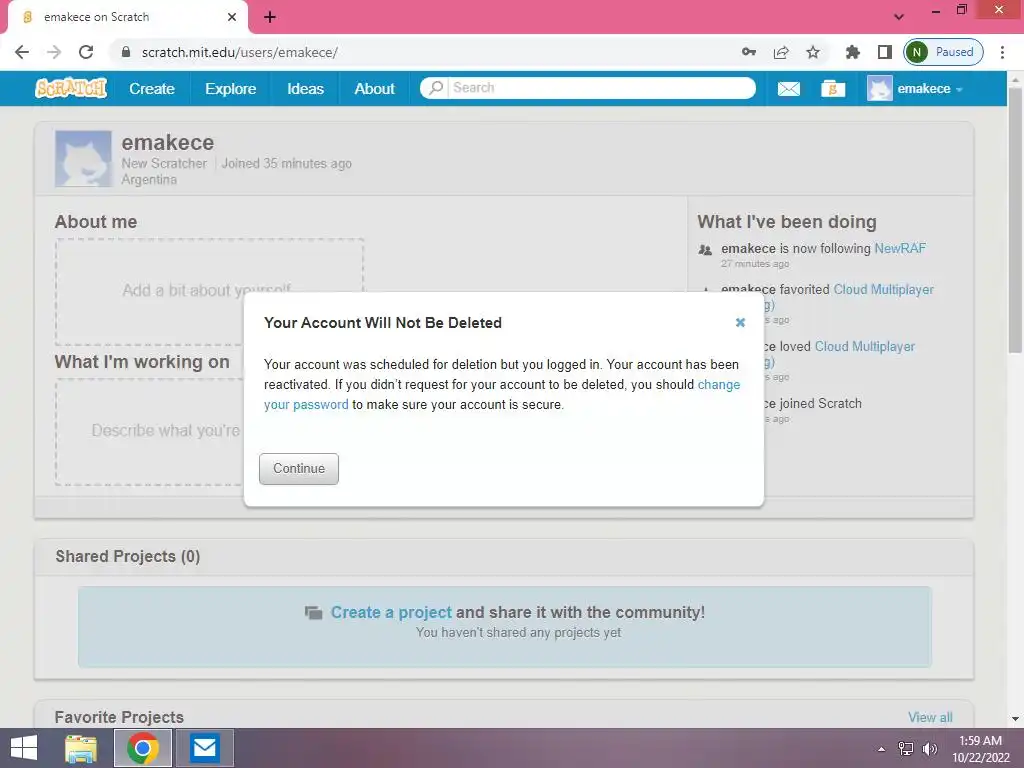Click the 'Joined 35 minutes ago' text

coord(286,163)
